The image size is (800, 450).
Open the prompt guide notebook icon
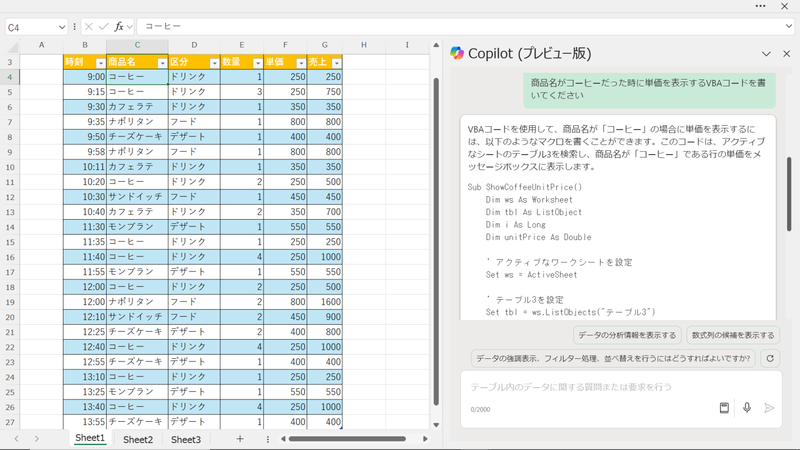pyautogui.click(x=724, y=408)
